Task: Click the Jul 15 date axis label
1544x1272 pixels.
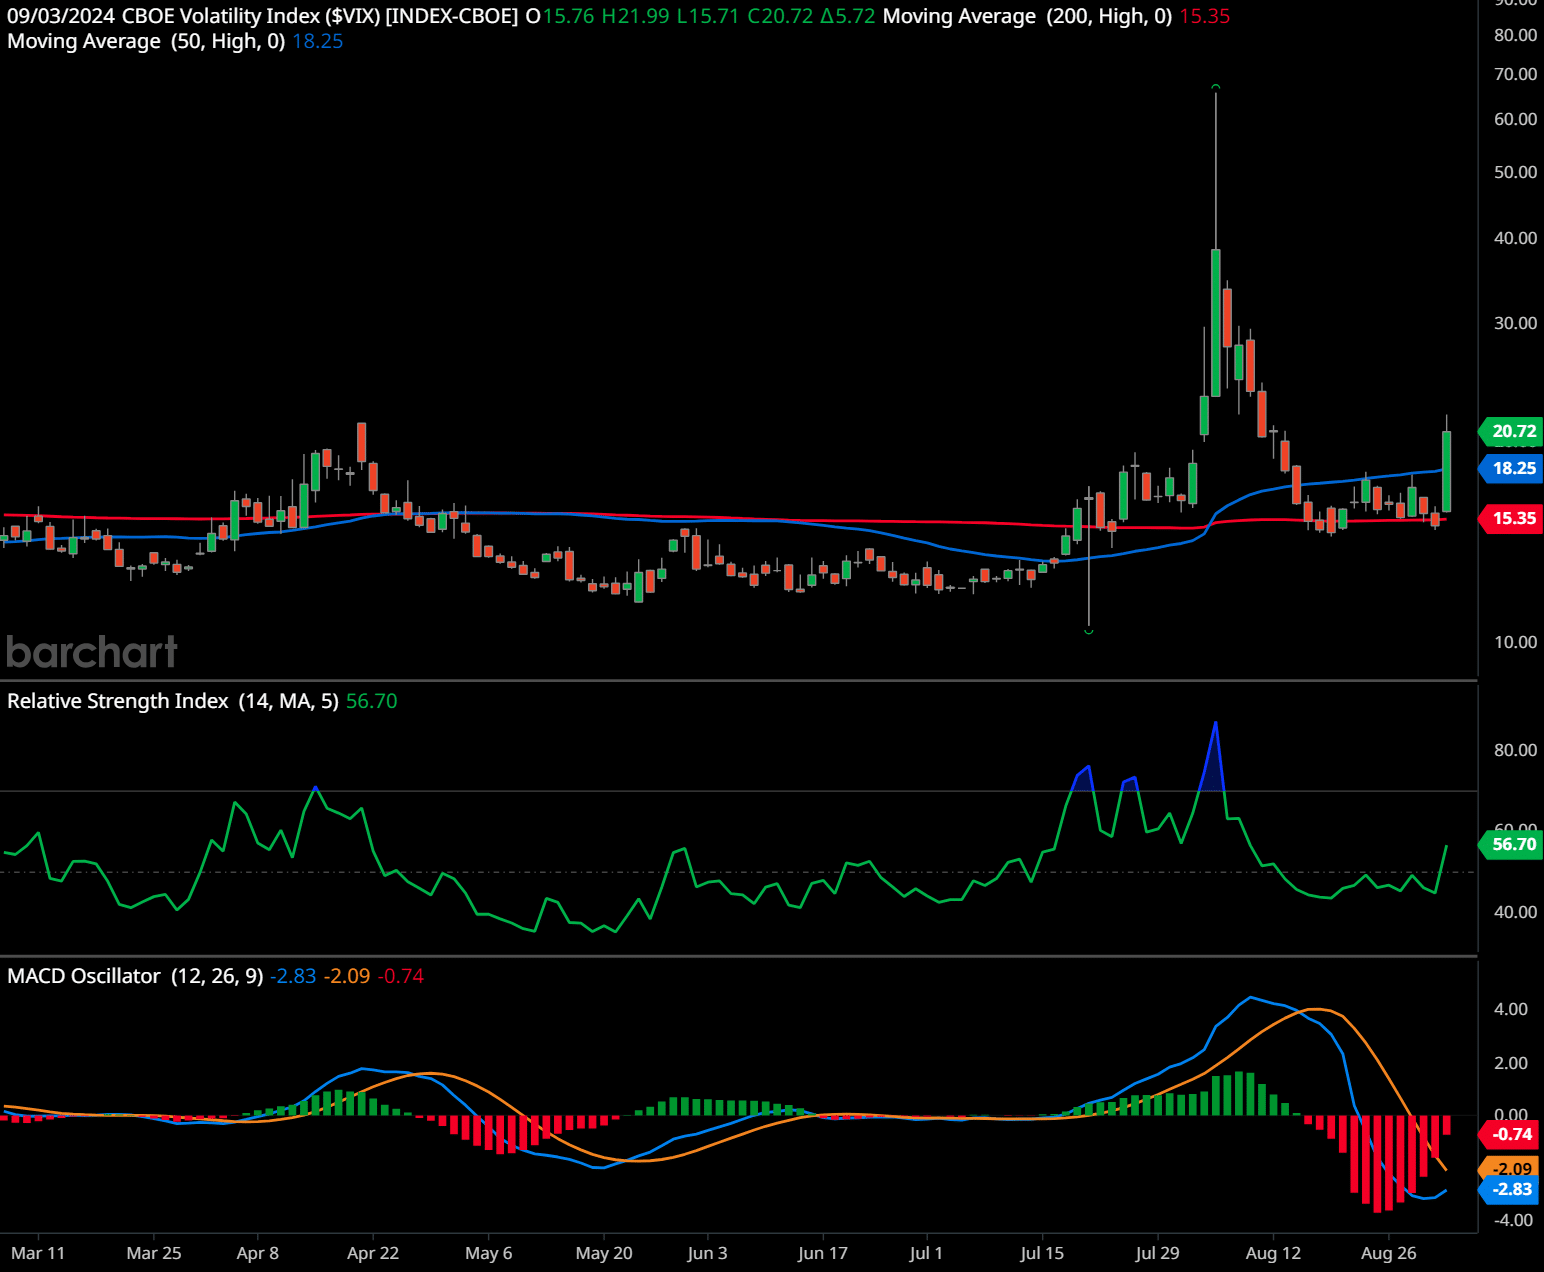Action: click(1042, 1253)
